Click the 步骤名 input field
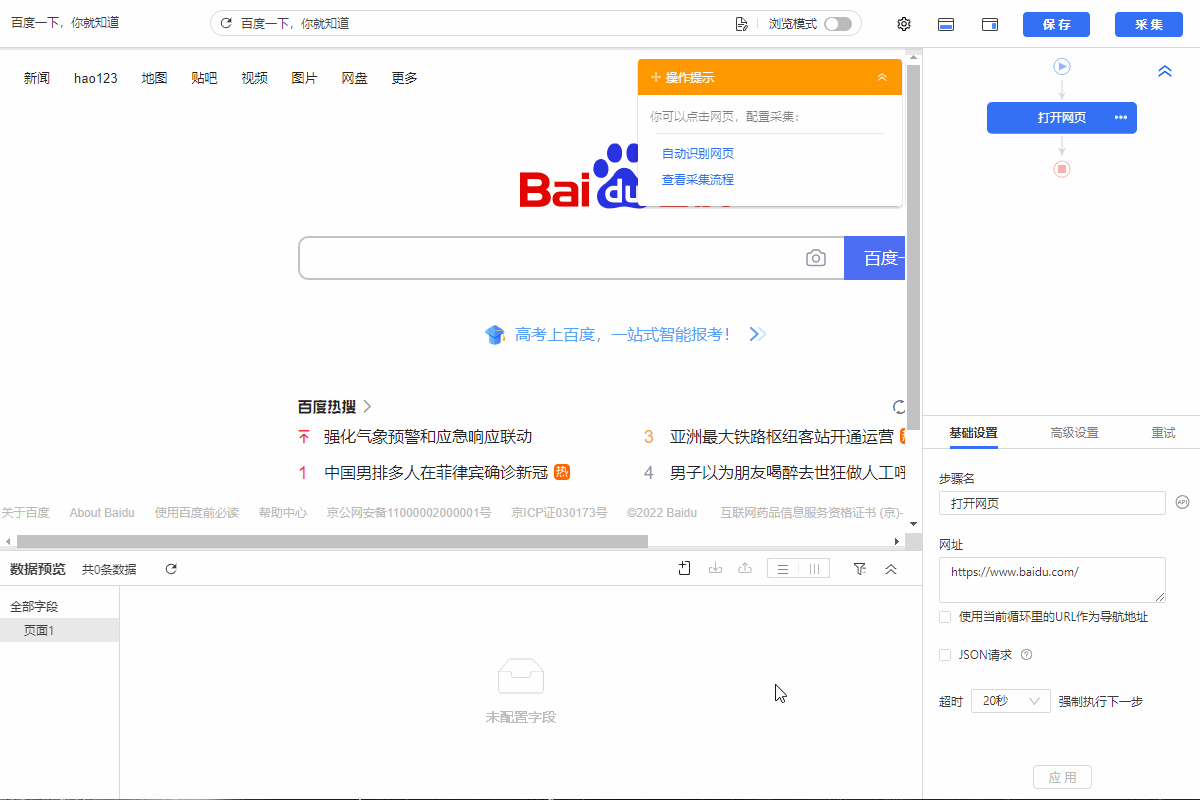This screenshot has height=800, width=1200. [x=1052, y=503]
